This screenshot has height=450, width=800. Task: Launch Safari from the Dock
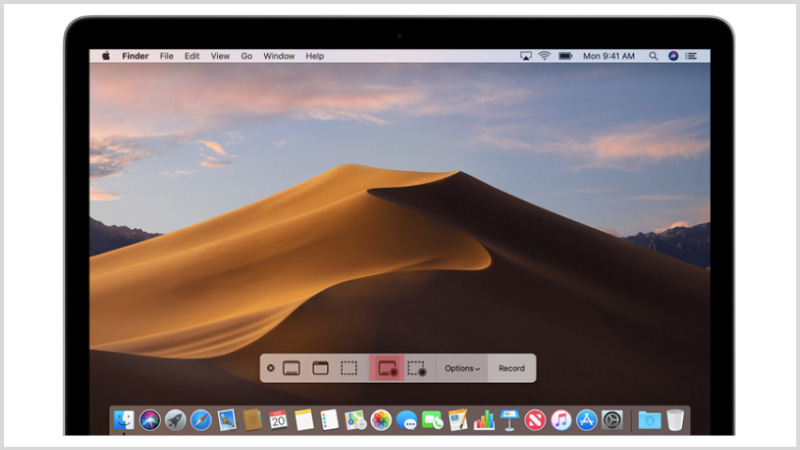pos(201,420)
